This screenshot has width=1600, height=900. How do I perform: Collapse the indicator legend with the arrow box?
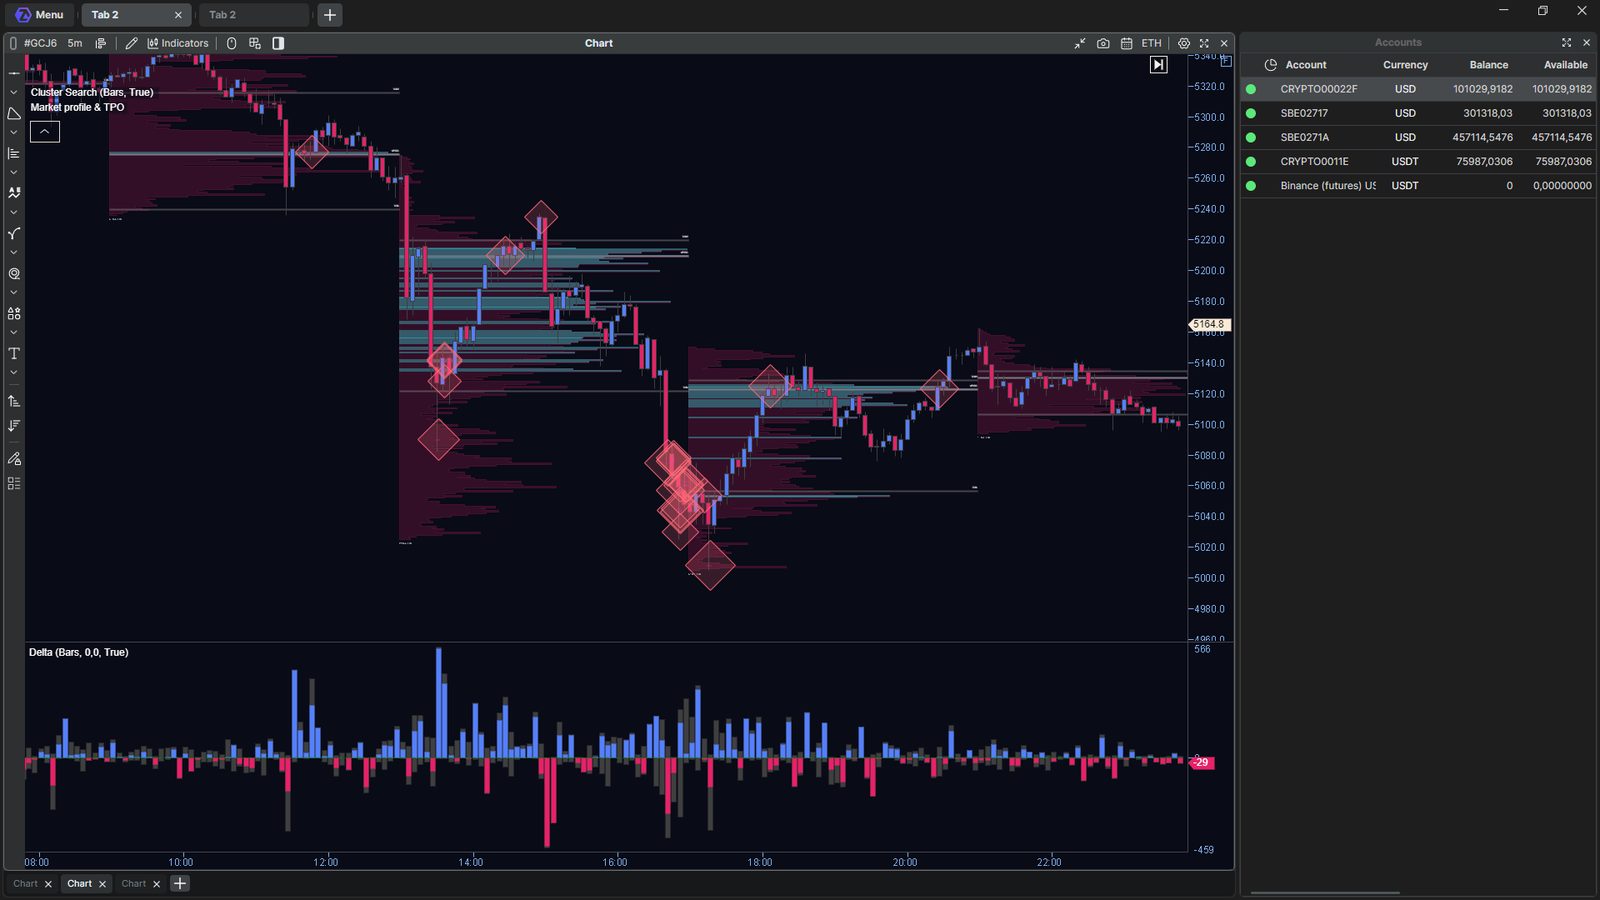[x=45, y=131]
